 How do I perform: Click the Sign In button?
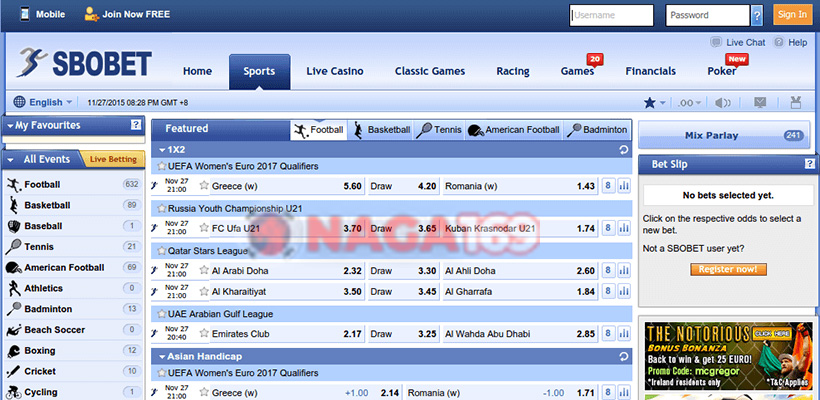point(792,15)
